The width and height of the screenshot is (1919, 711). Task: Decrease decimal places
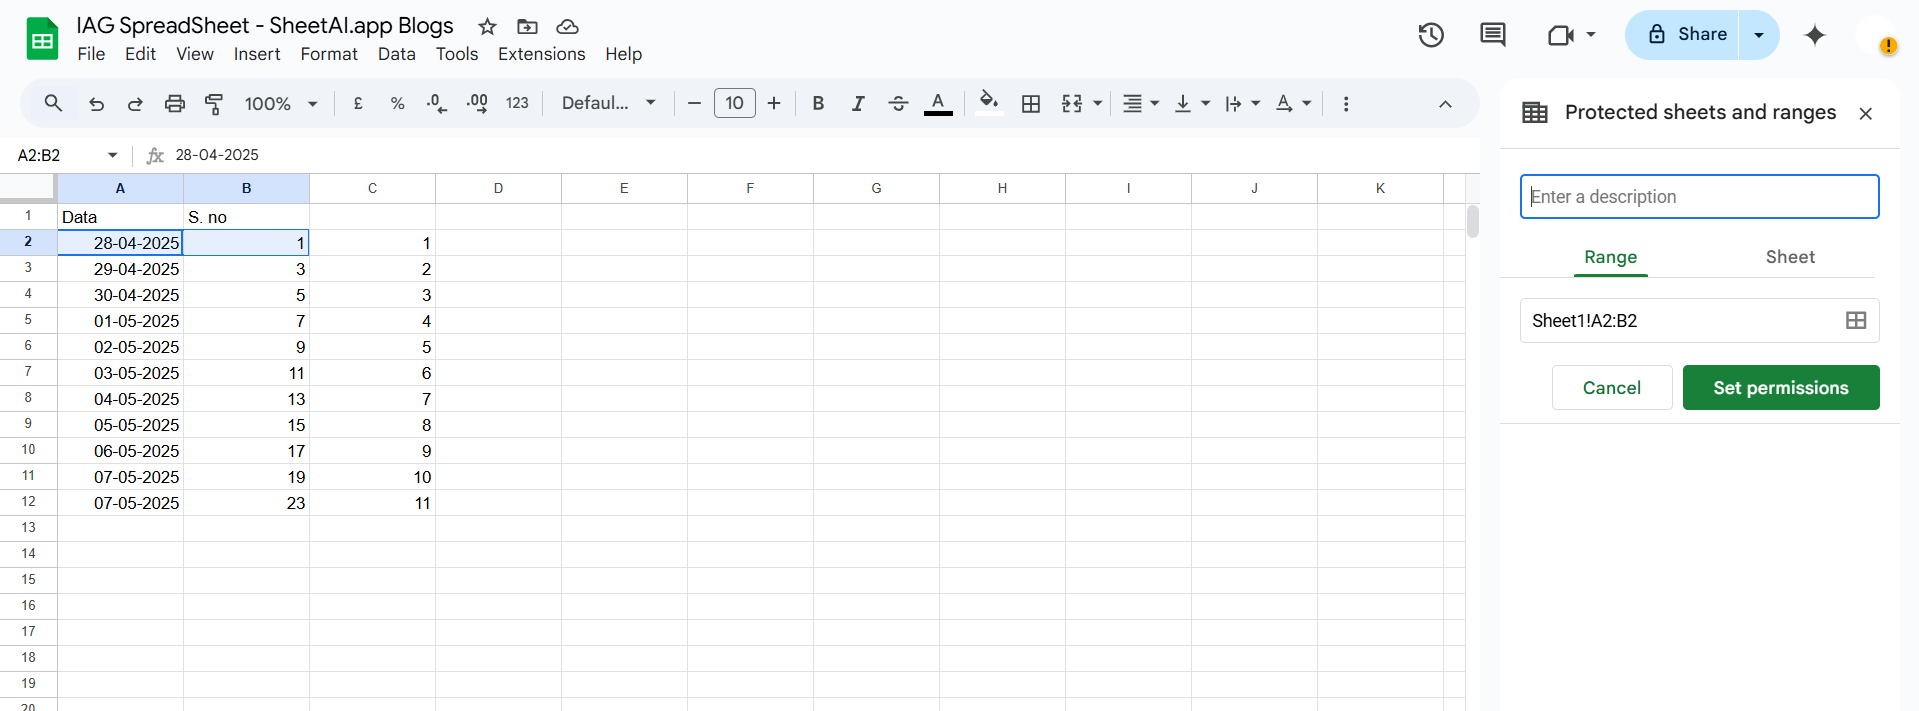(437, 103)
